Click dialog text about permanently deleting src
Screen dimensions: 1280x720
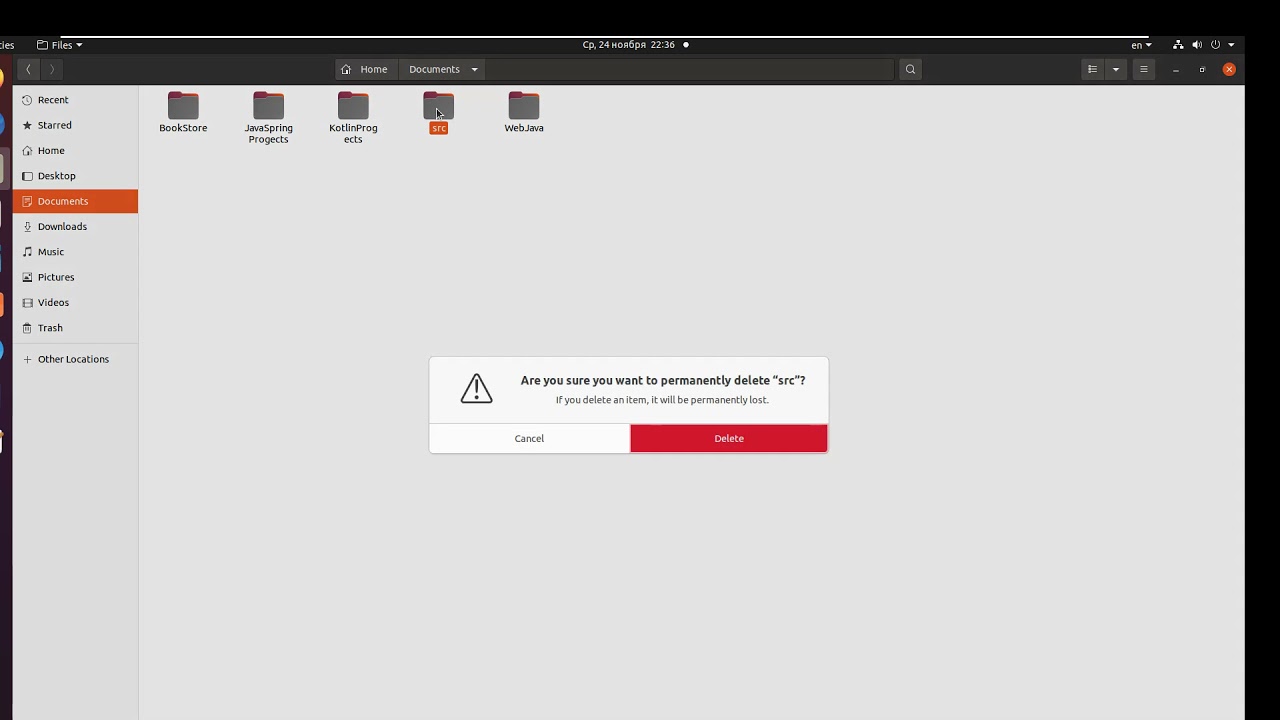point(663,380)
